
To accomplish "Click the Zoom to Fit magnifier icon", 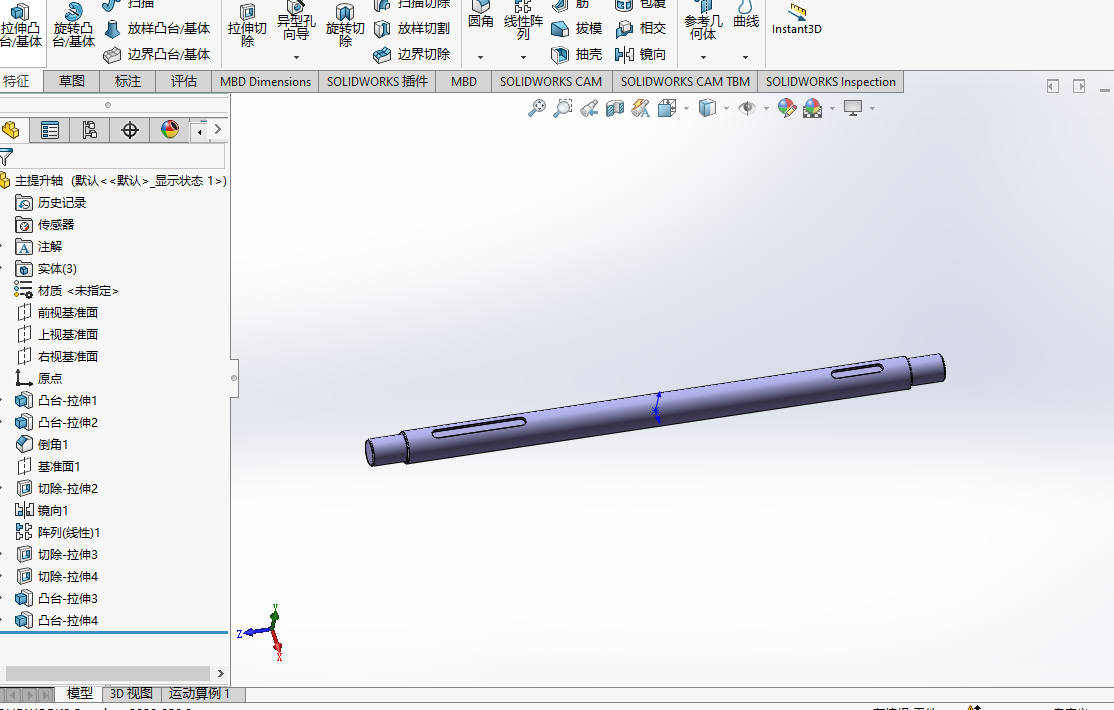I will pos(537,108).
